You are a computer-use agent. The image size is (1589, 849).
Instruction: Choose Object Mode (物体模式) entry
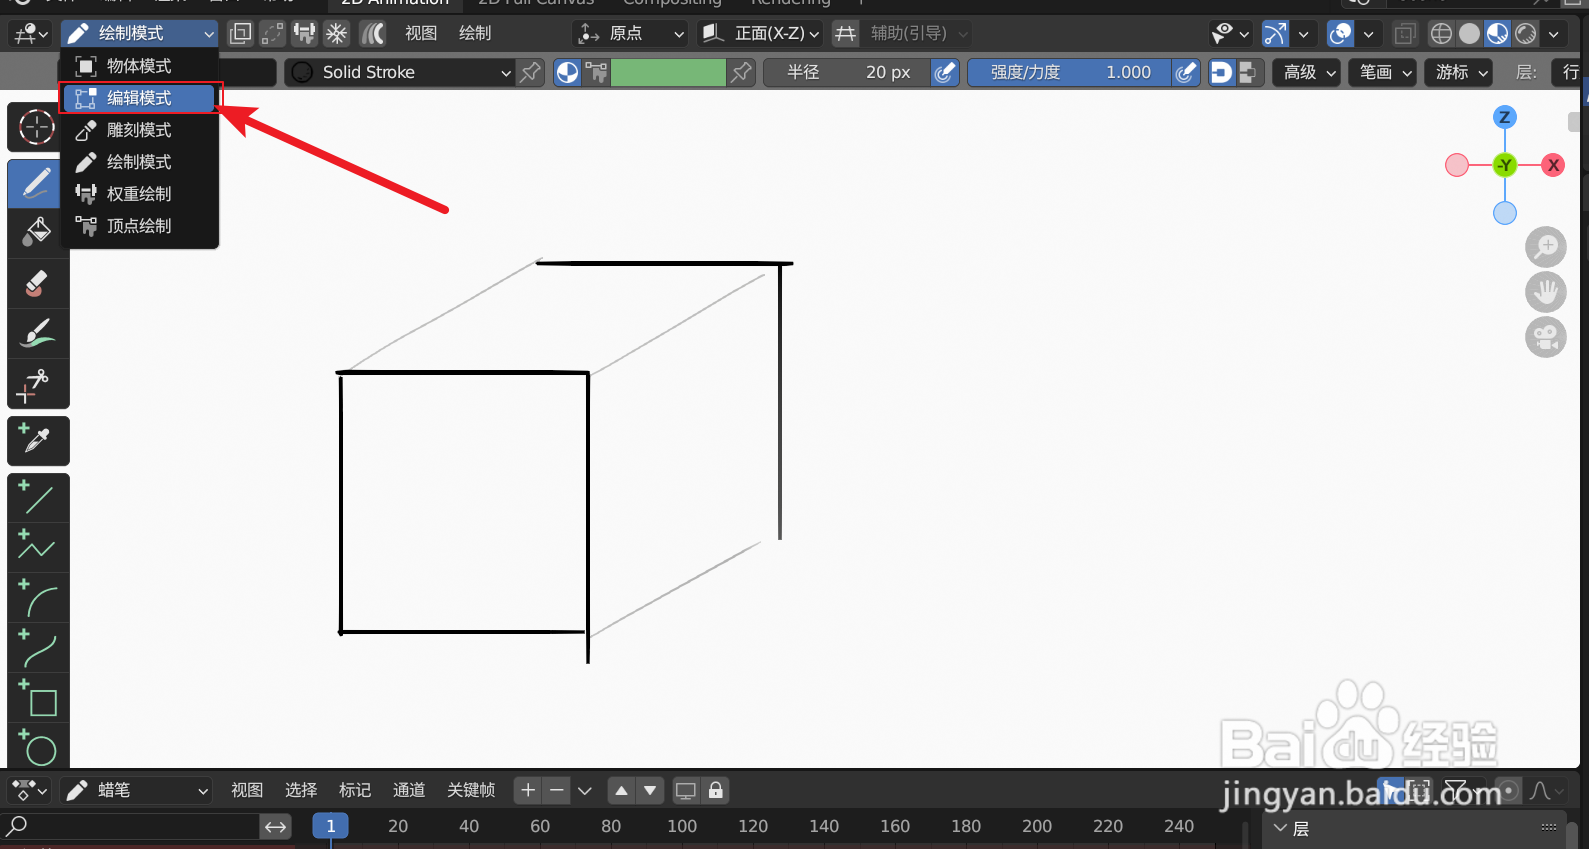pos(139,66)
